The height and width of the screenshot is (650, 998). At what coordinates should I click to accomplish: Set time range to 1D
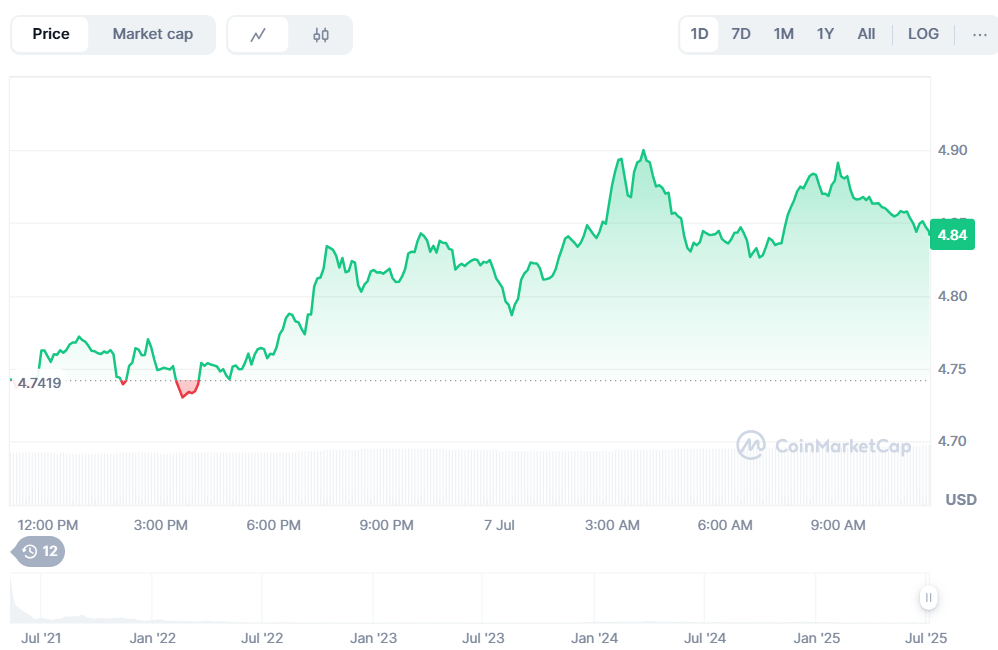point(699,34)
